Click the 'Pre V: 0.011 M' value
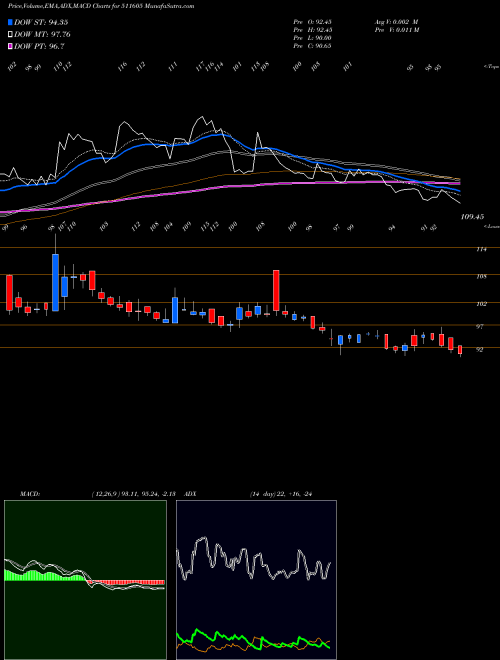500x660 pixels. click(x=396, y=30)
